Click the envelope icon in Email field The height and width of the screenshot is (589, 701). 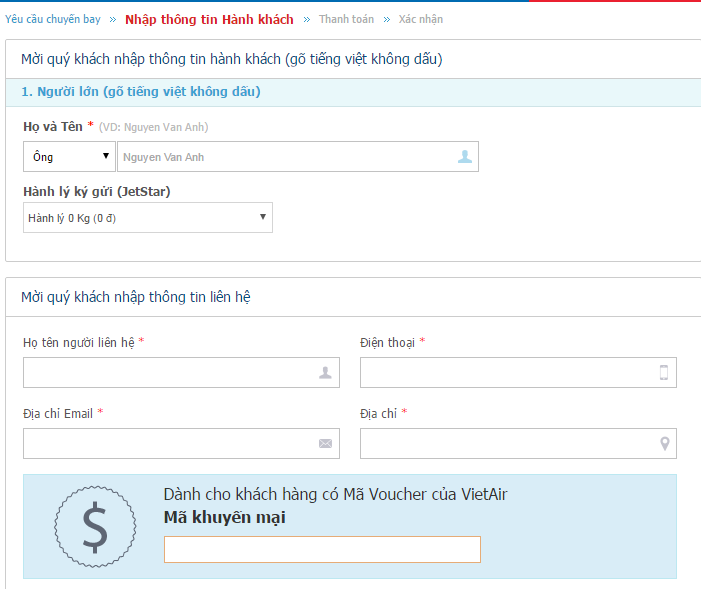pyautogui.click(x=325, y=444)
